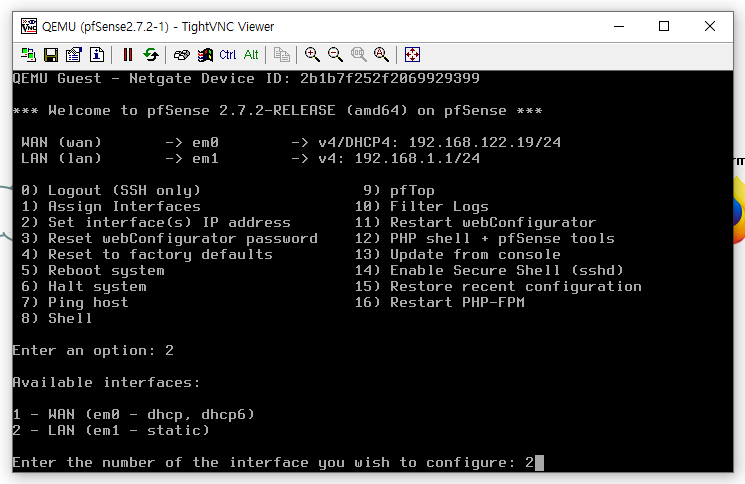745x484 pixels.
Task: Click the '1 - WAN (em0 - dhcp, dhcp6)' line
Action: click(x=134, y=415)
